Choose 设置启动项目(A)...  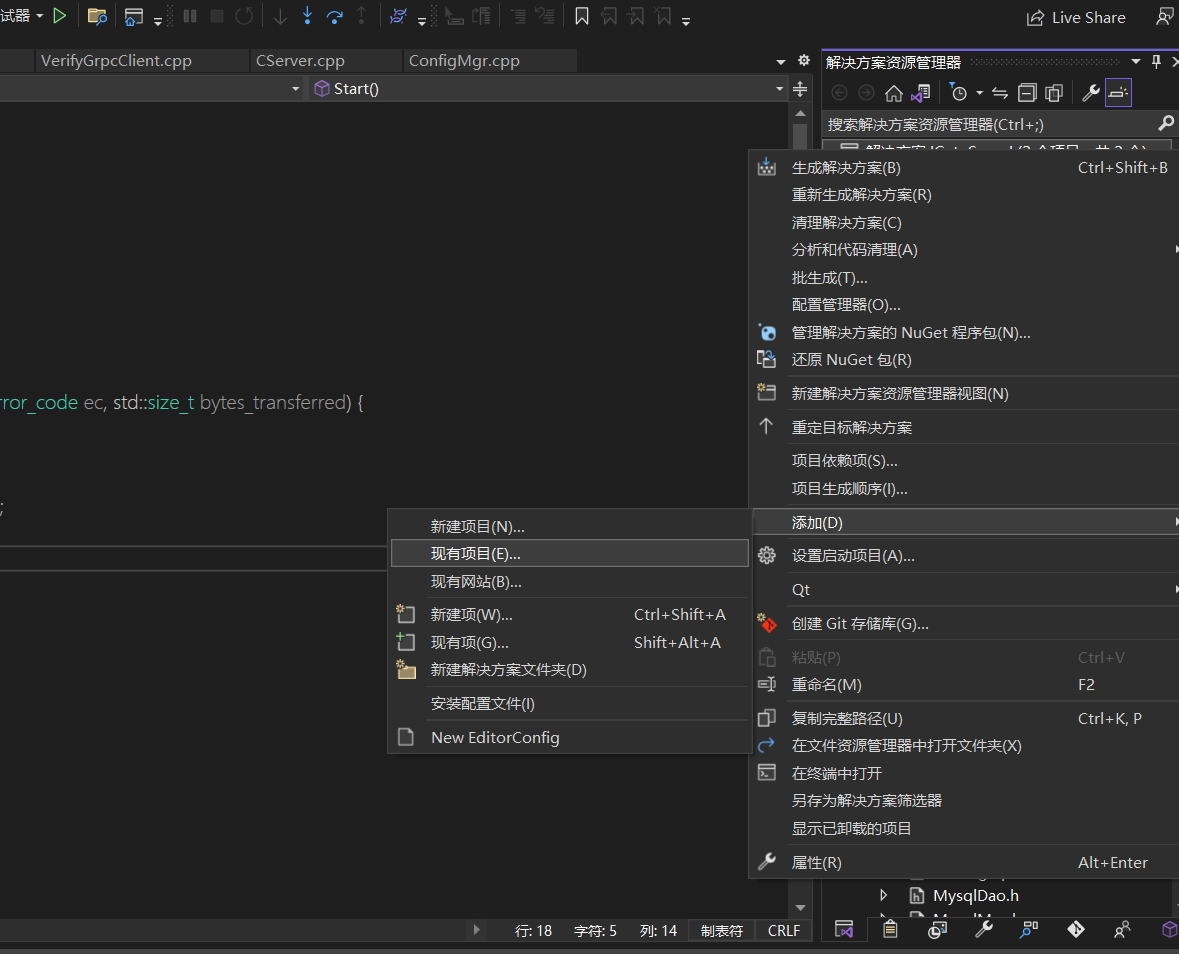pos(964,556)
